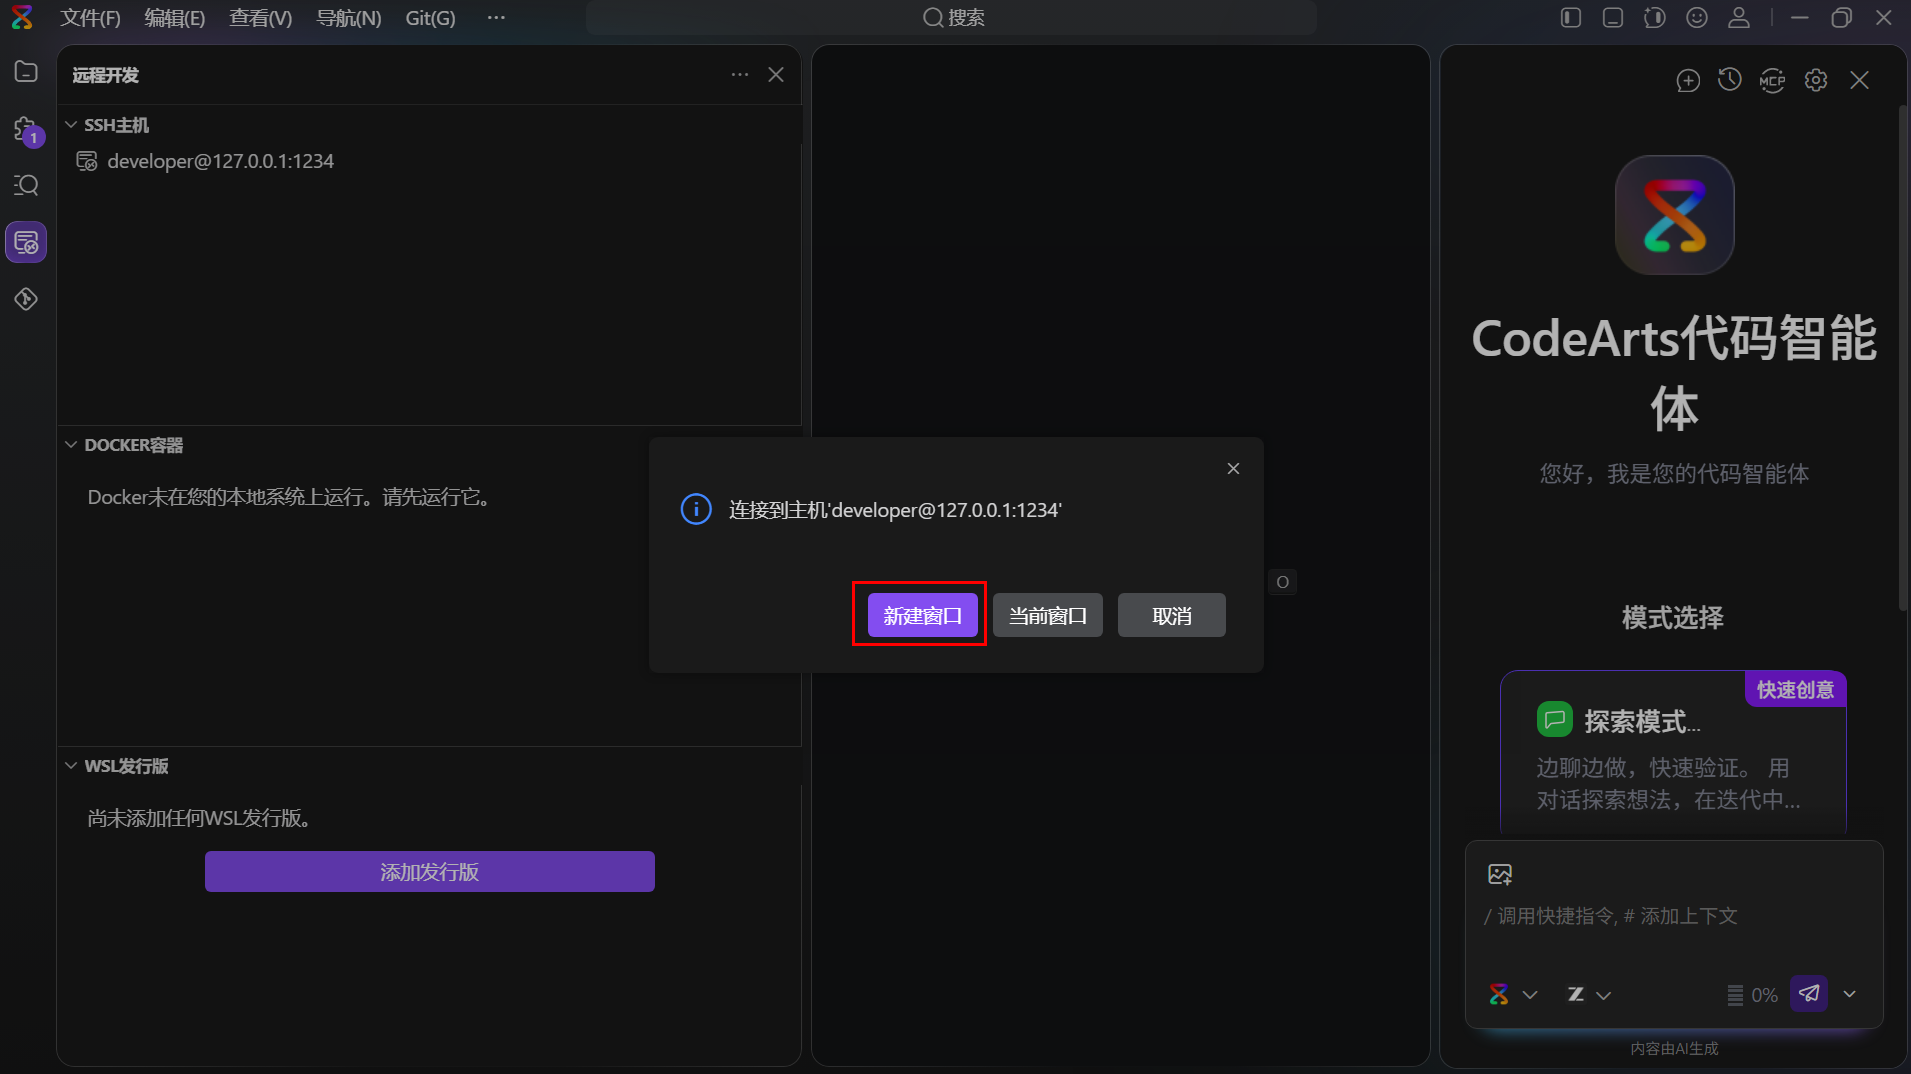Open the Git(G) menu
1911x1074 pixels.
(x=430, y=18)
